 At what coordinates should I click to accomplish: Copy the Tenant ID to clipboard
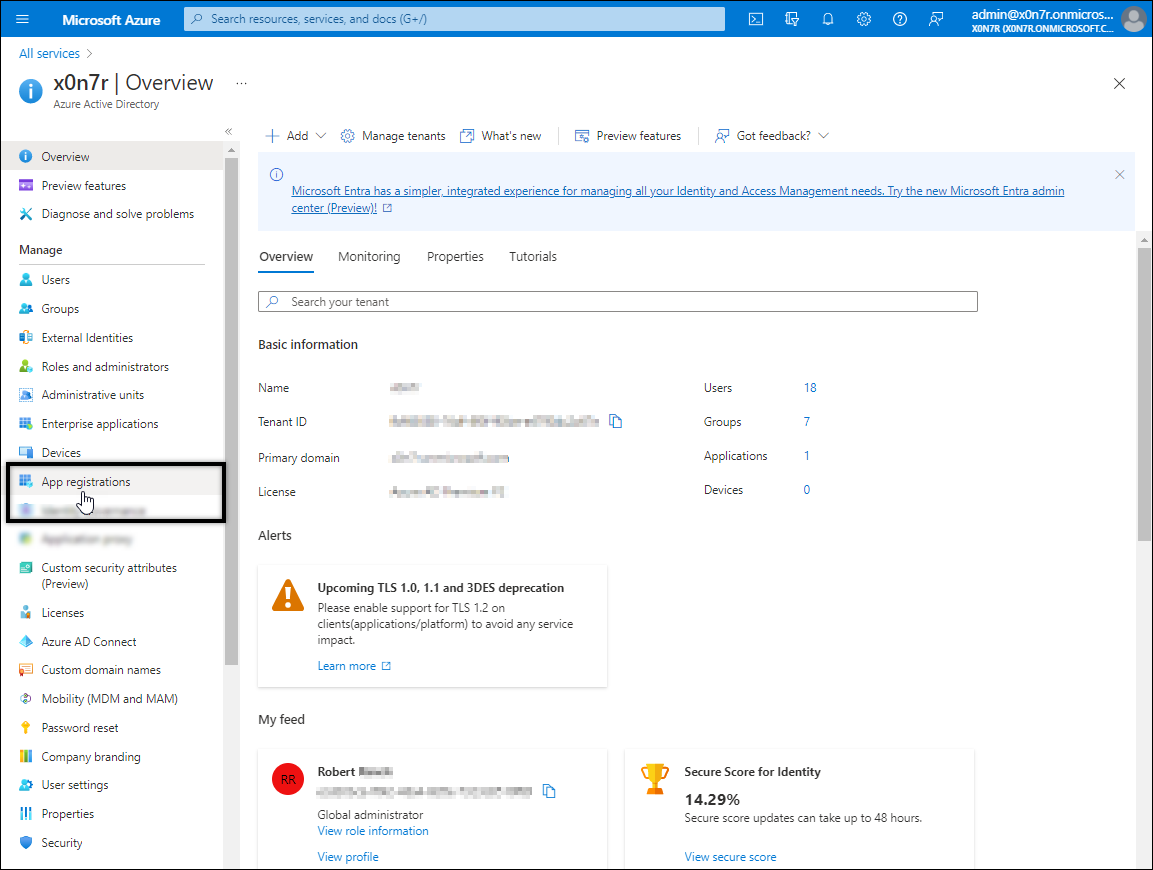tap(616, 422)
